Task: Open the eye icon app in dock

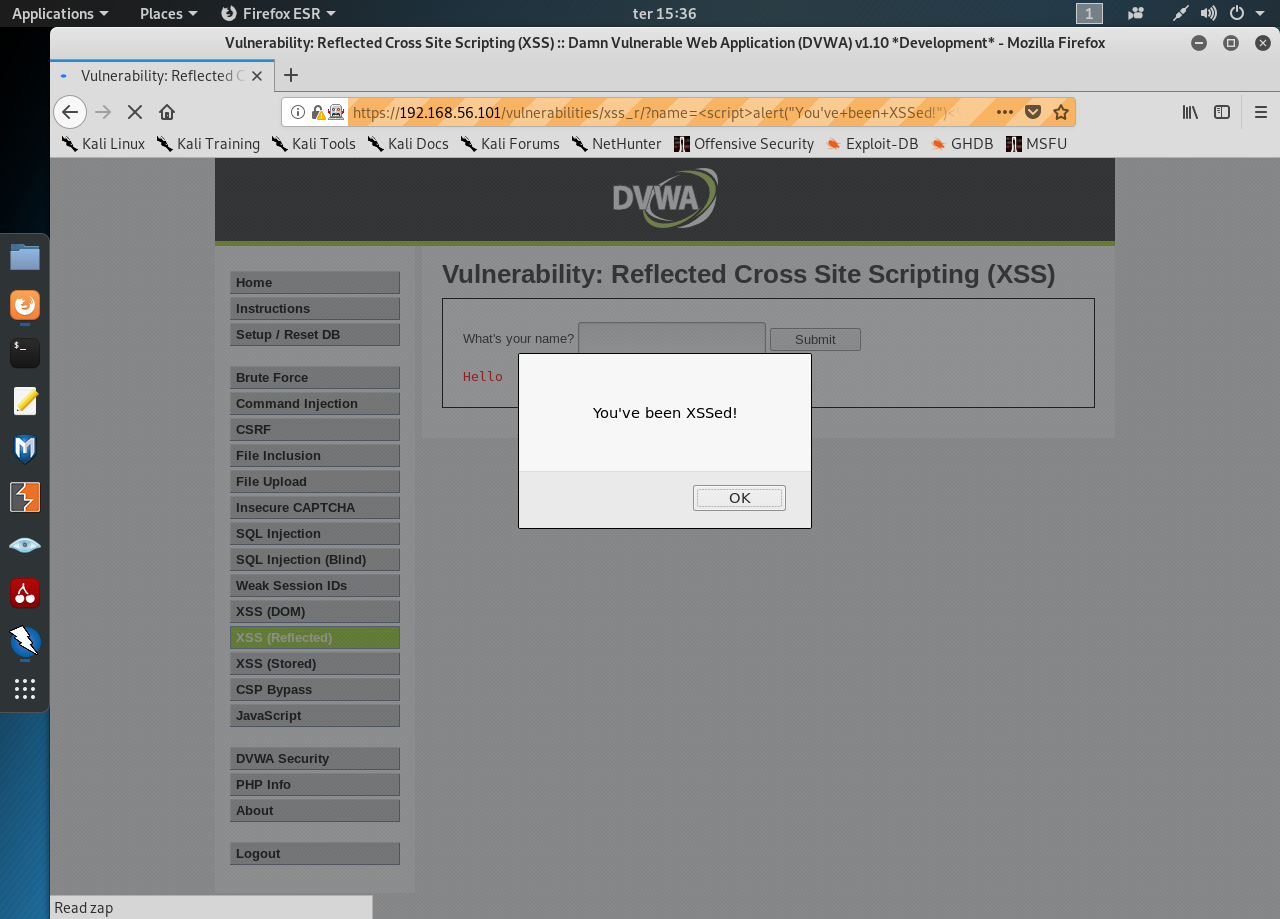Action: click(25, 545)
